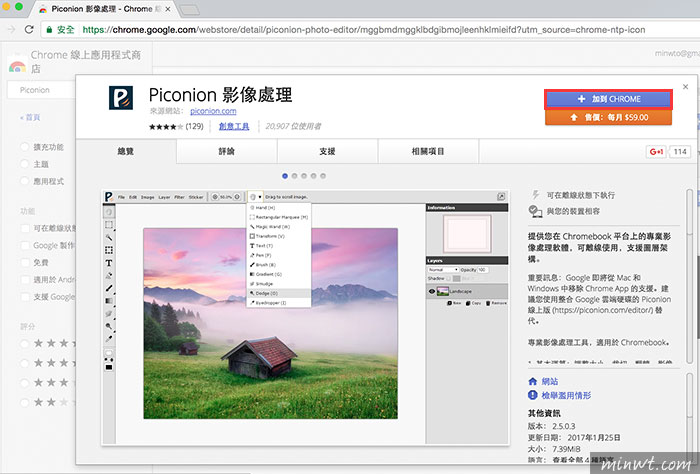Click the zoom-out button beside 50.0% in preview
This screenshot has width=700, height=474.
[x=215, y=196]
